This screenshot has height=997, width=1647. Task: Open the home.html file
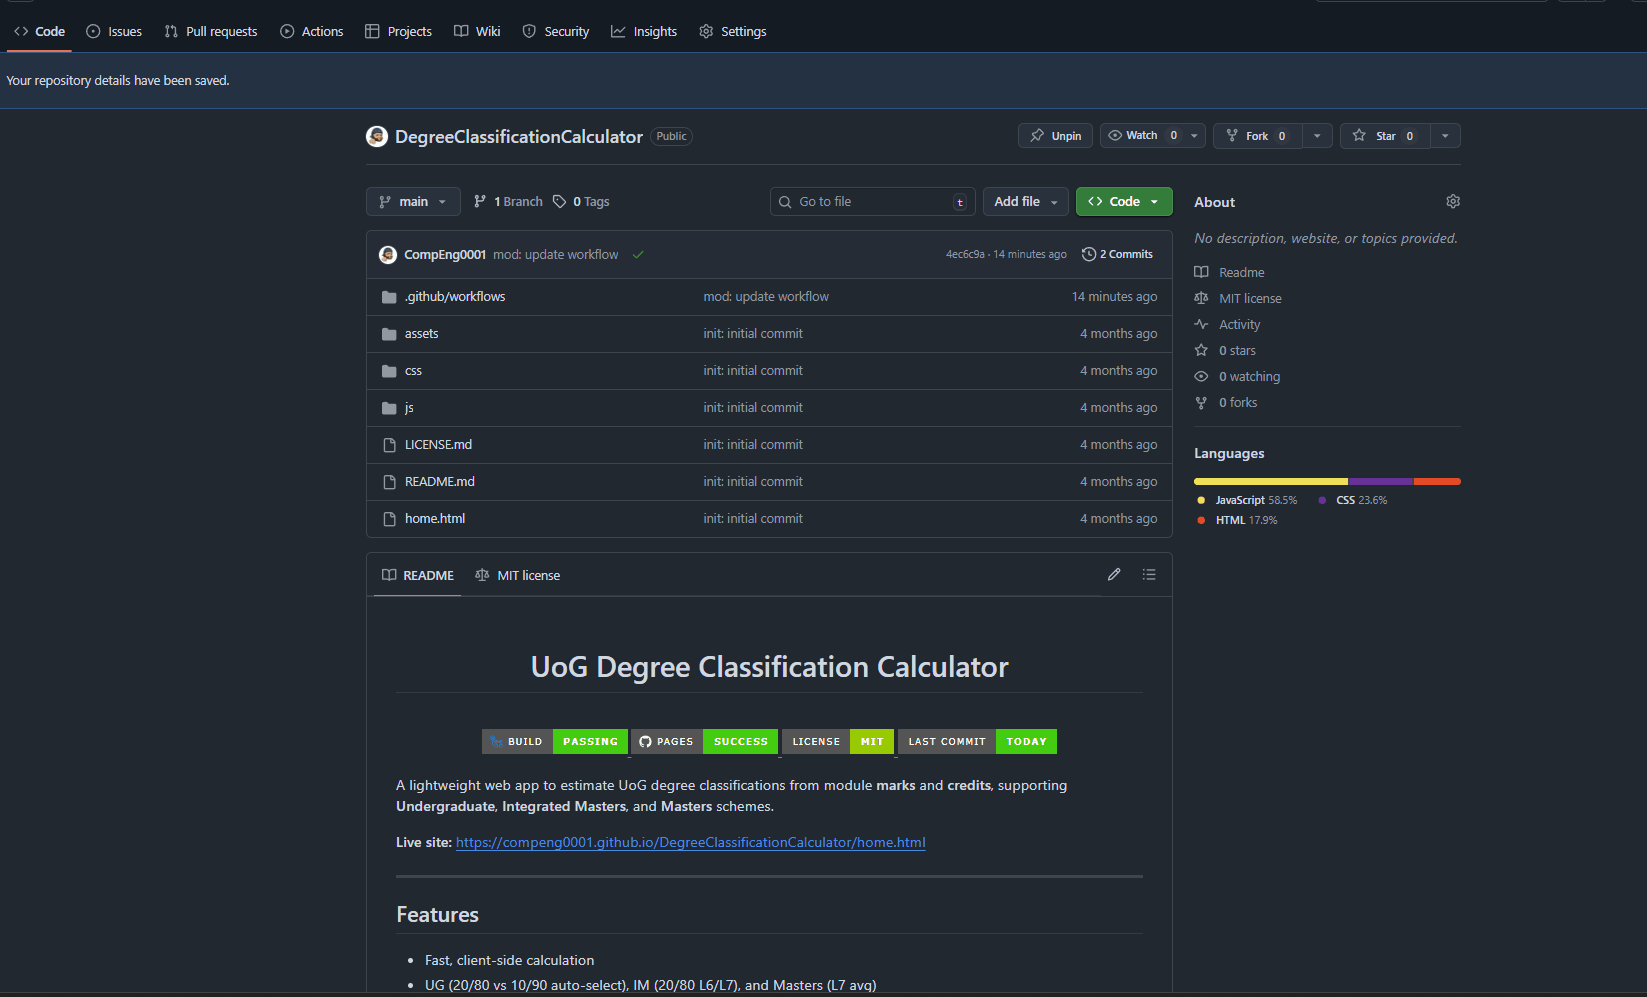tap(434, 519)
